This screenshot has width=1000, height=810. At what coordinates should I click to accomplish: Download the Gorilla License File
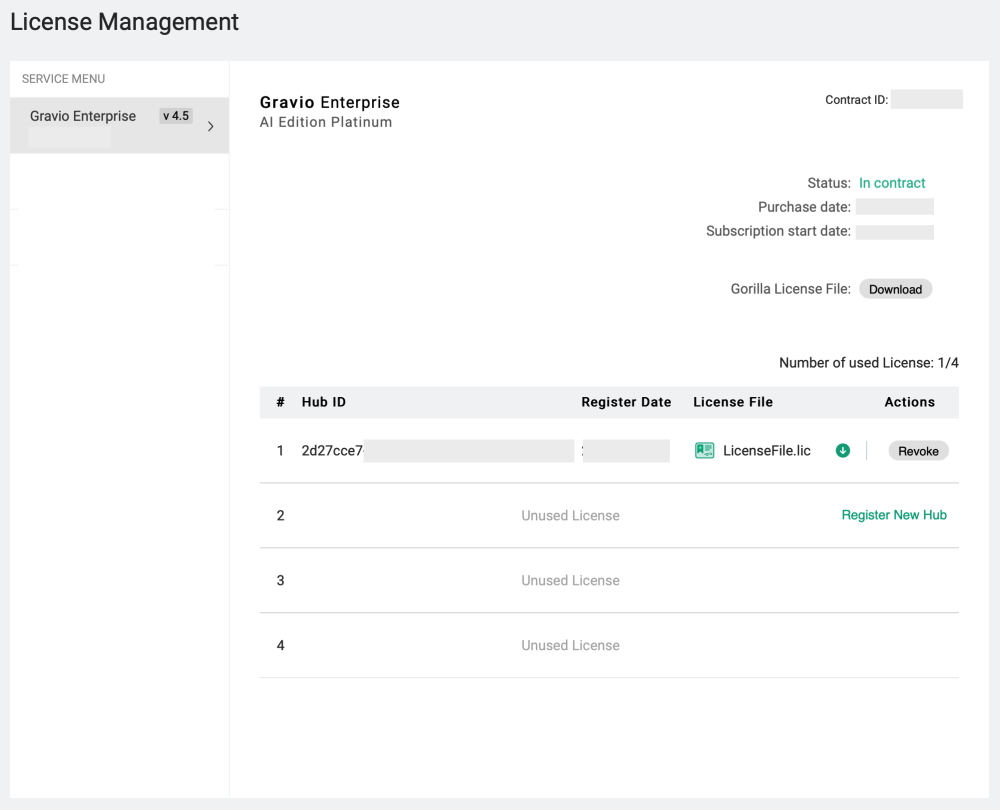[895, 289]
